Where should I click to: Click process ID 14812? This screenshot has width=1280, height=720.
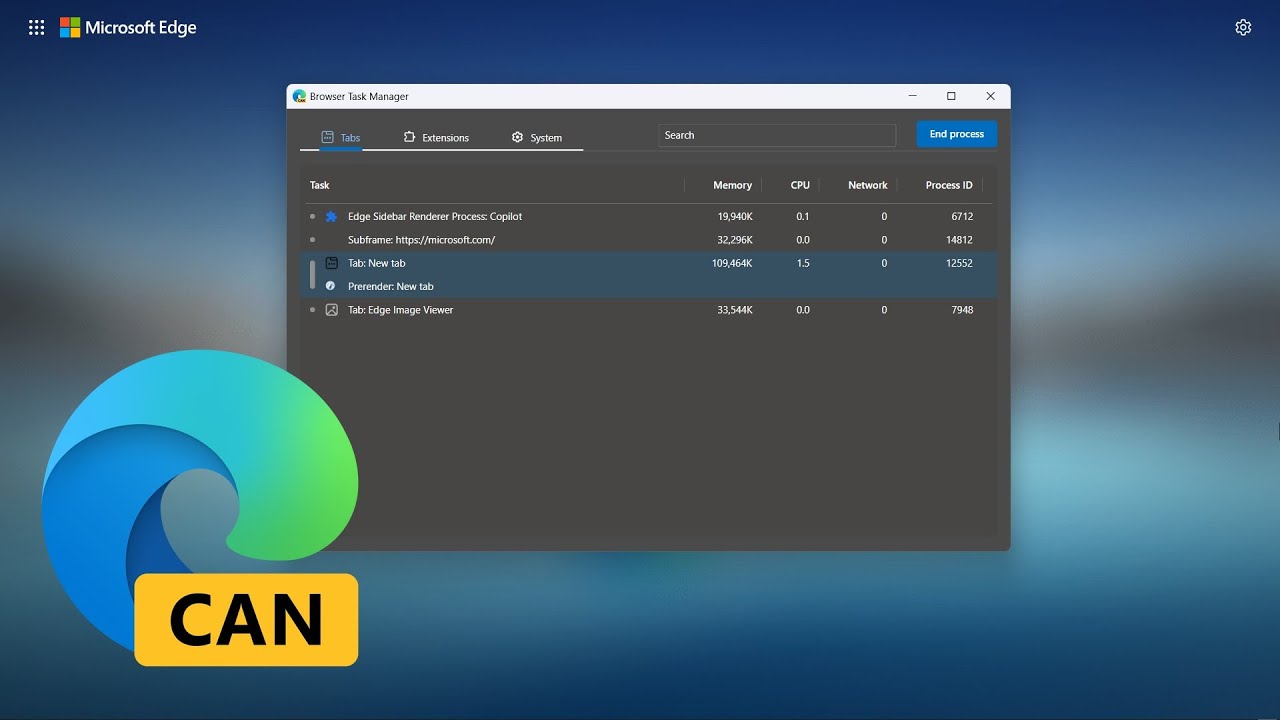point(959,240)
